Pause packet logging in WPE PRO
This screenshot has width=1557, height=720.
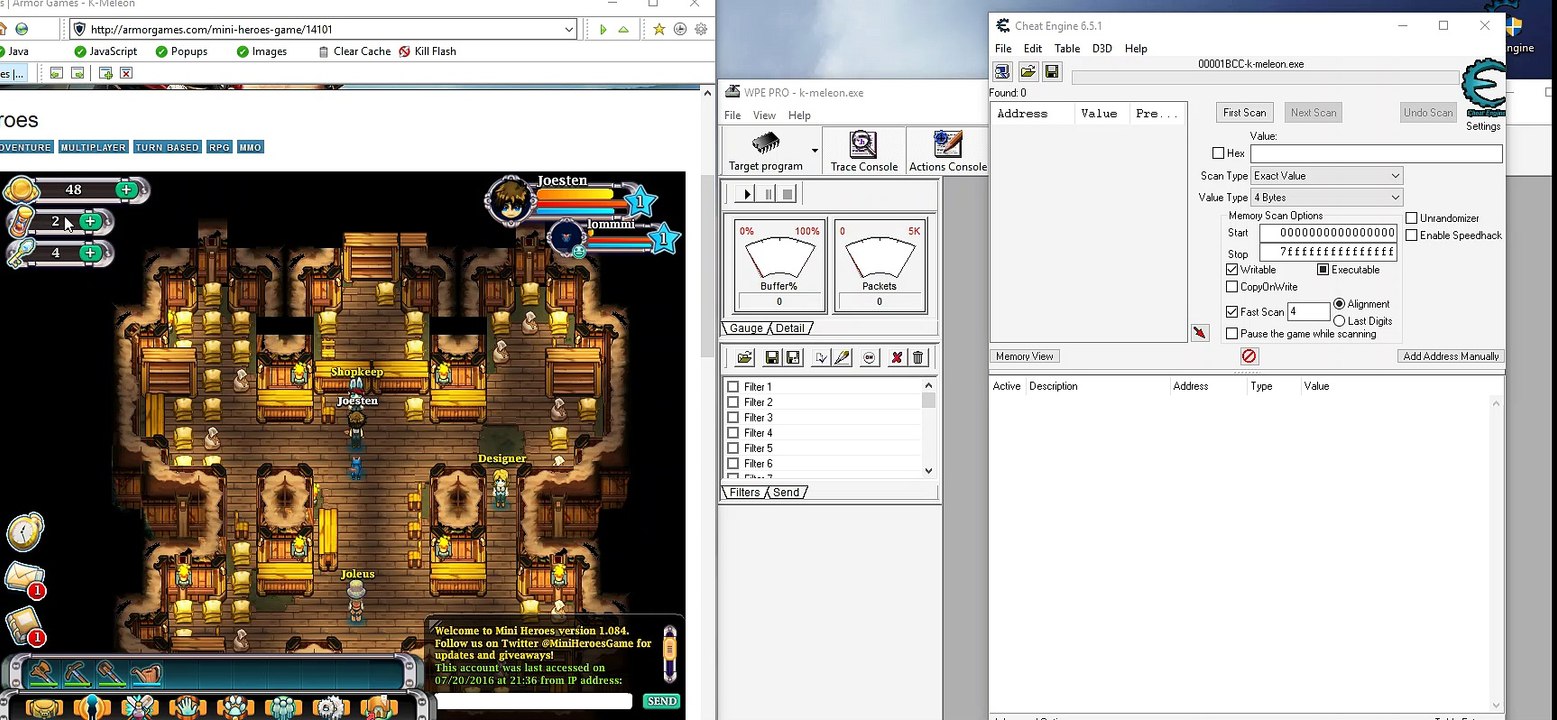tap(767, 194)
